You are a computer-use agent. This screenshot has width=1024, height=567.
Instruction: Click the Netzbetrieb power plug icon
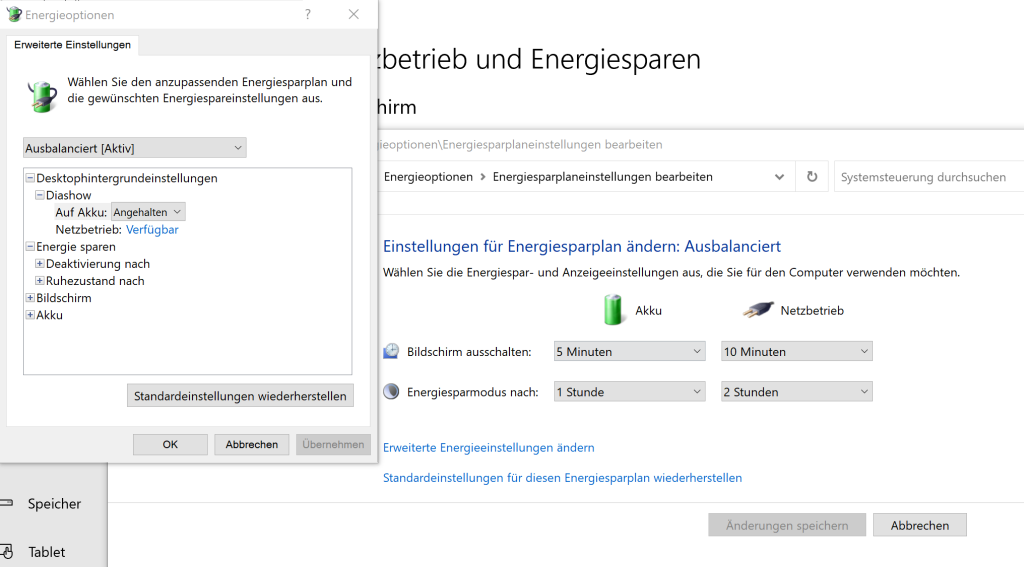[x=758, y=310]
